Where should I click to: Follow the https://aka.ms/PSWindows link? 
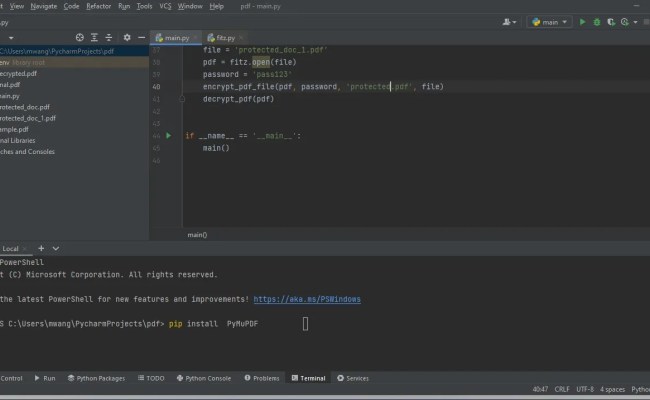click(307, 299)
